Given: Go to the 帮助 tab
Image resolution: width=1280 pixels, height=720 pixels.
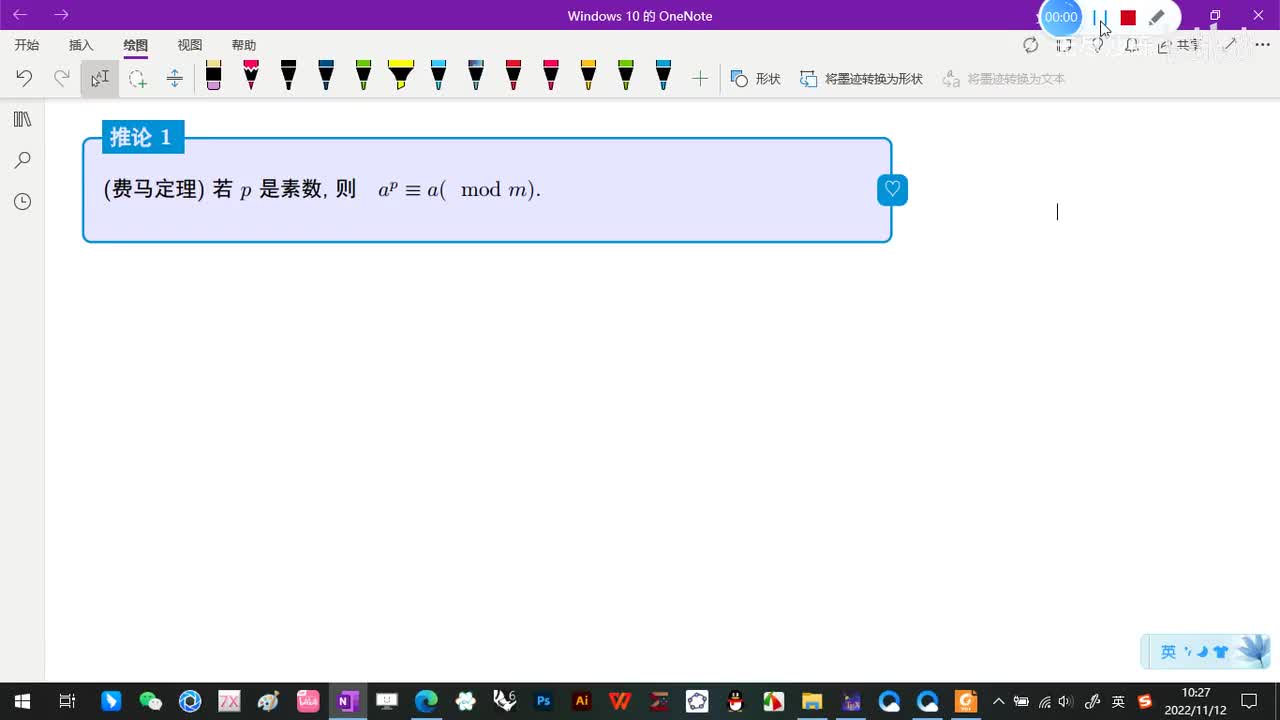Looking at the screenshot, I should pos(243,45).
